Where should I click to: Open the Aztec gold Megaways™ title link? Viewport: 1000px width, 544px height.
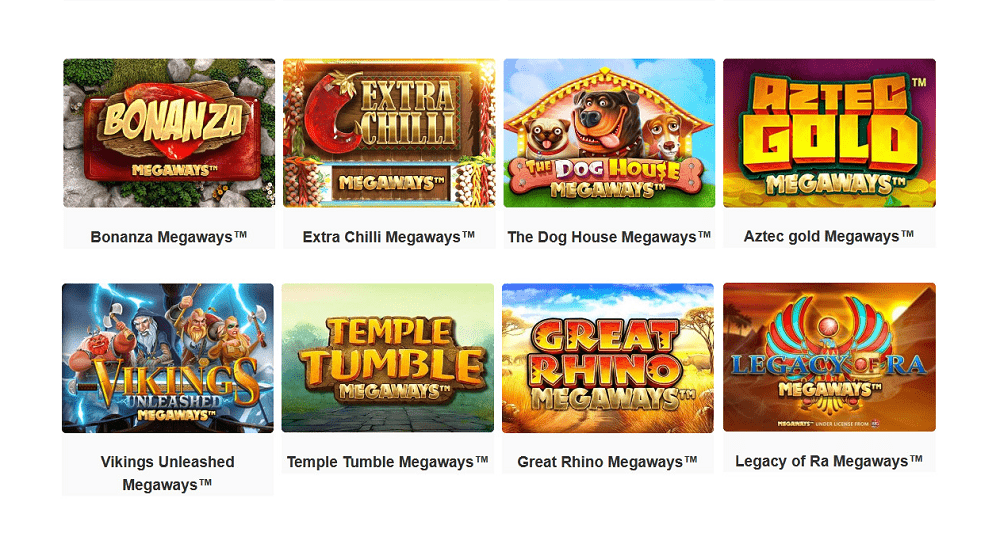(x=829, y=237)
